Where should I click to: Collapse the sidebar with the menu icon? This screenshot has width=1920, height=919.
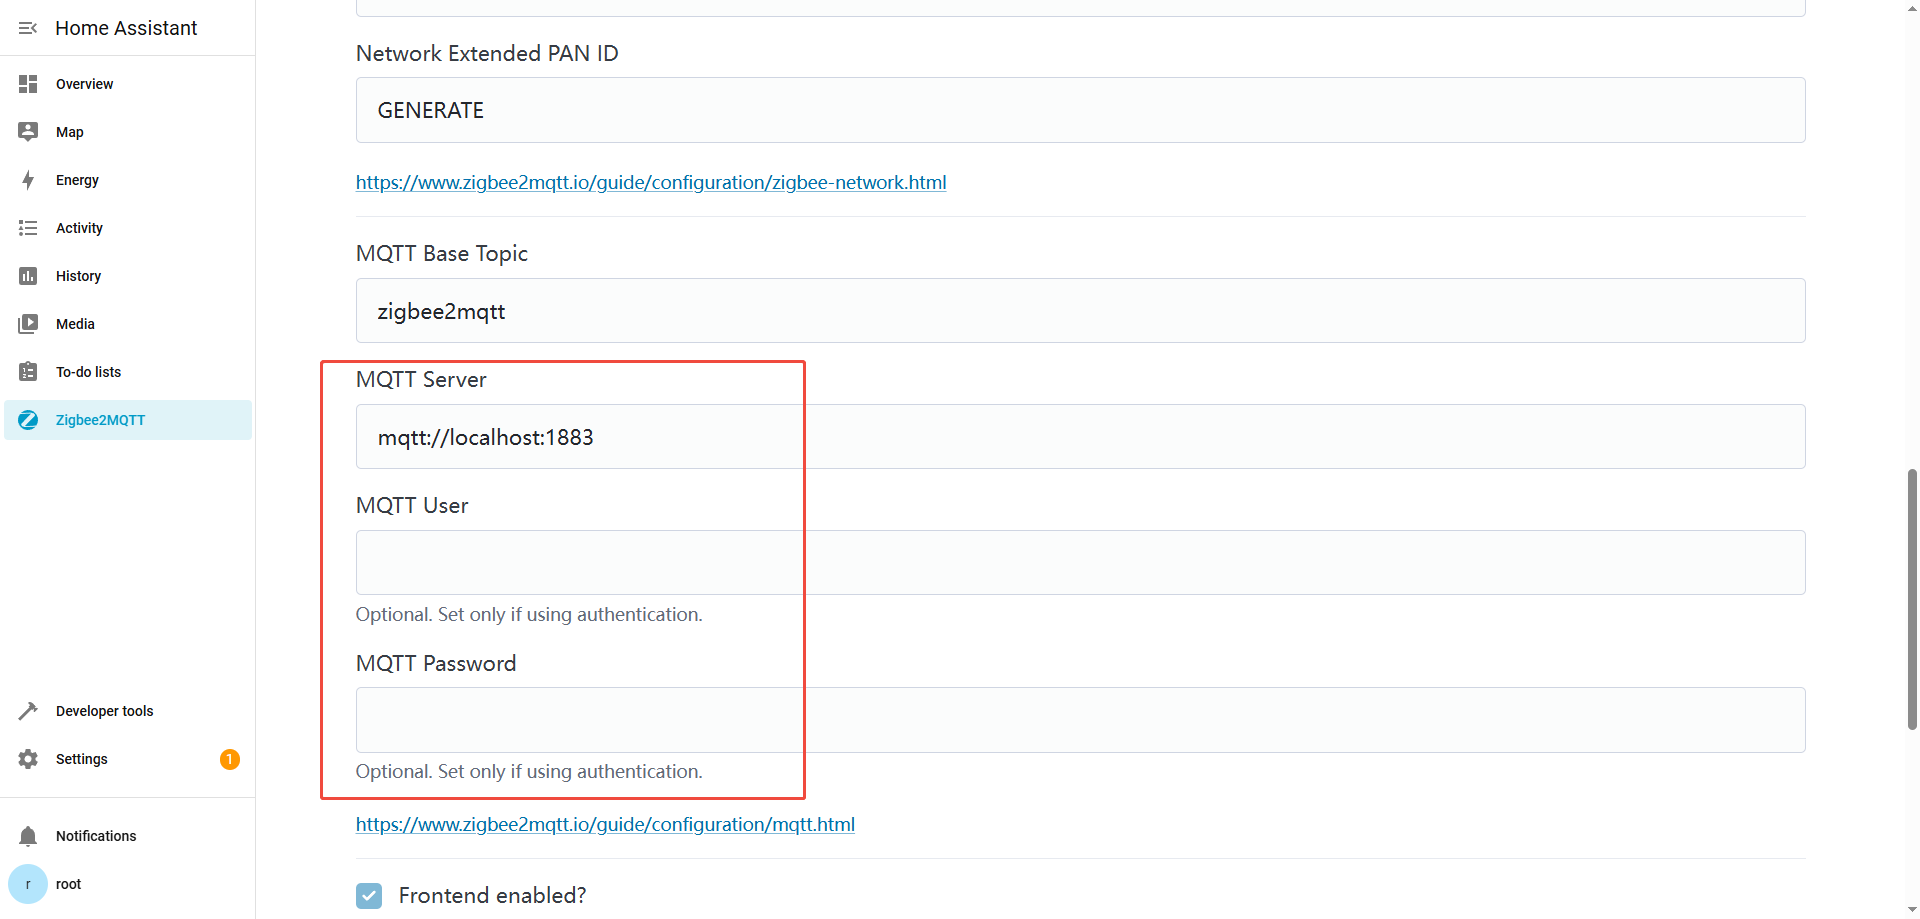(x=28, y=28)
